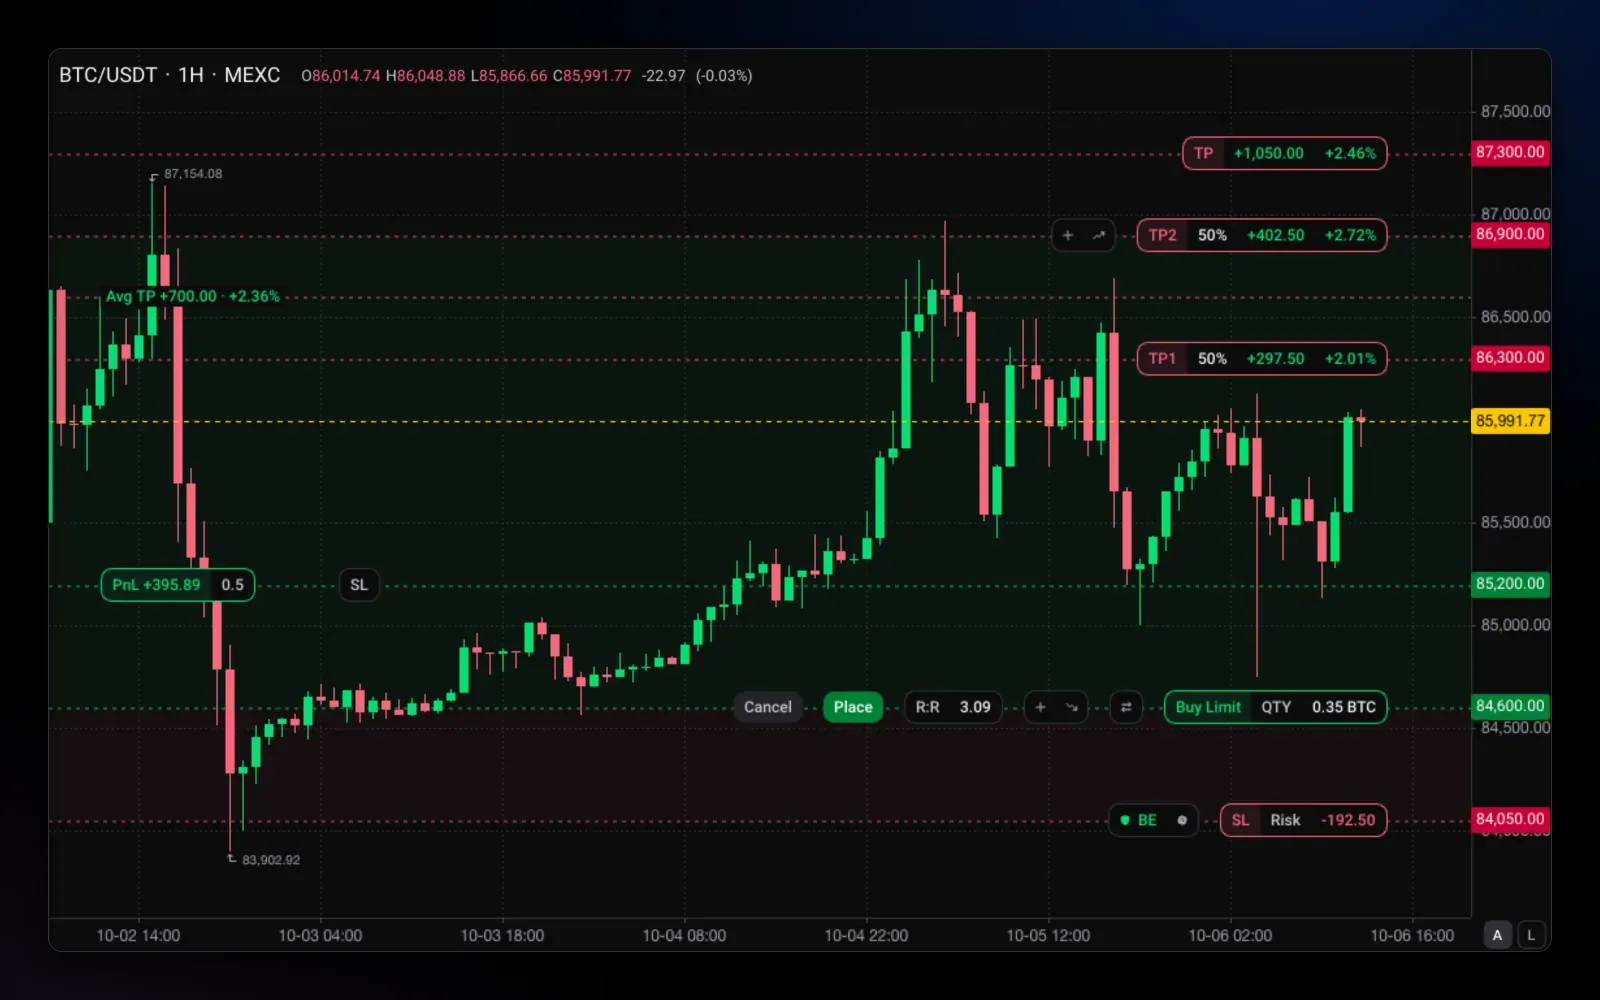
Task: Click the R:R 3.09 ratio box
Action: click(x=953, y=708)
